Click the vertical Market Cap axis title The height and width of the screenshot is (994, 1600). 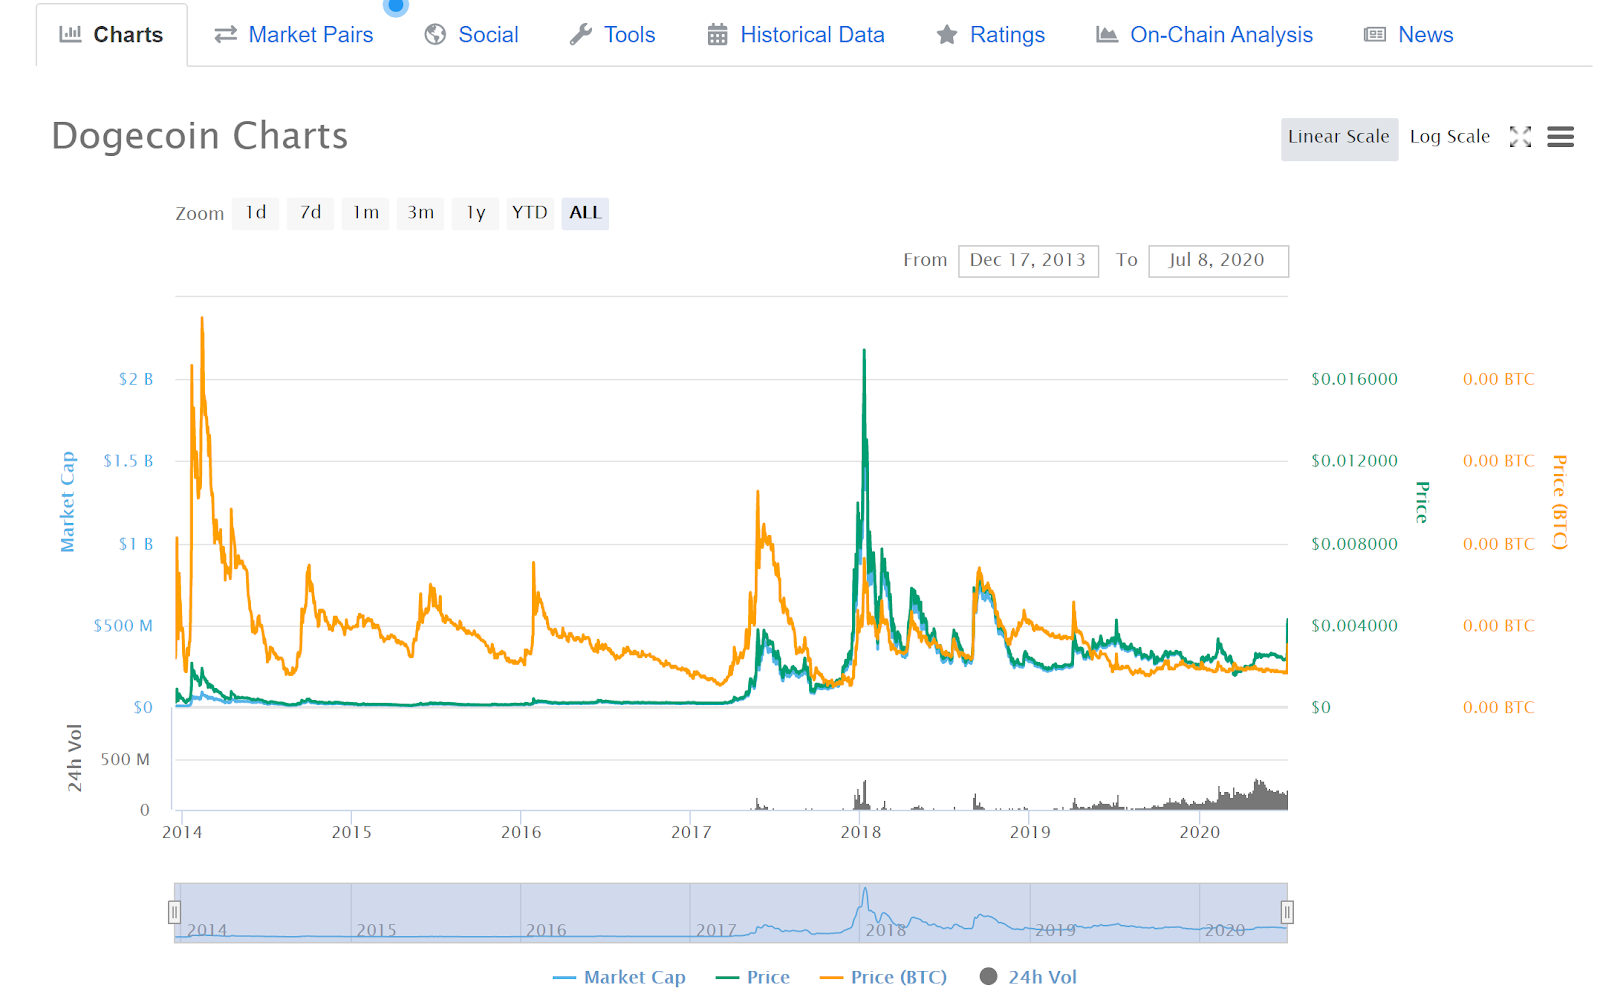coord(68,501)
